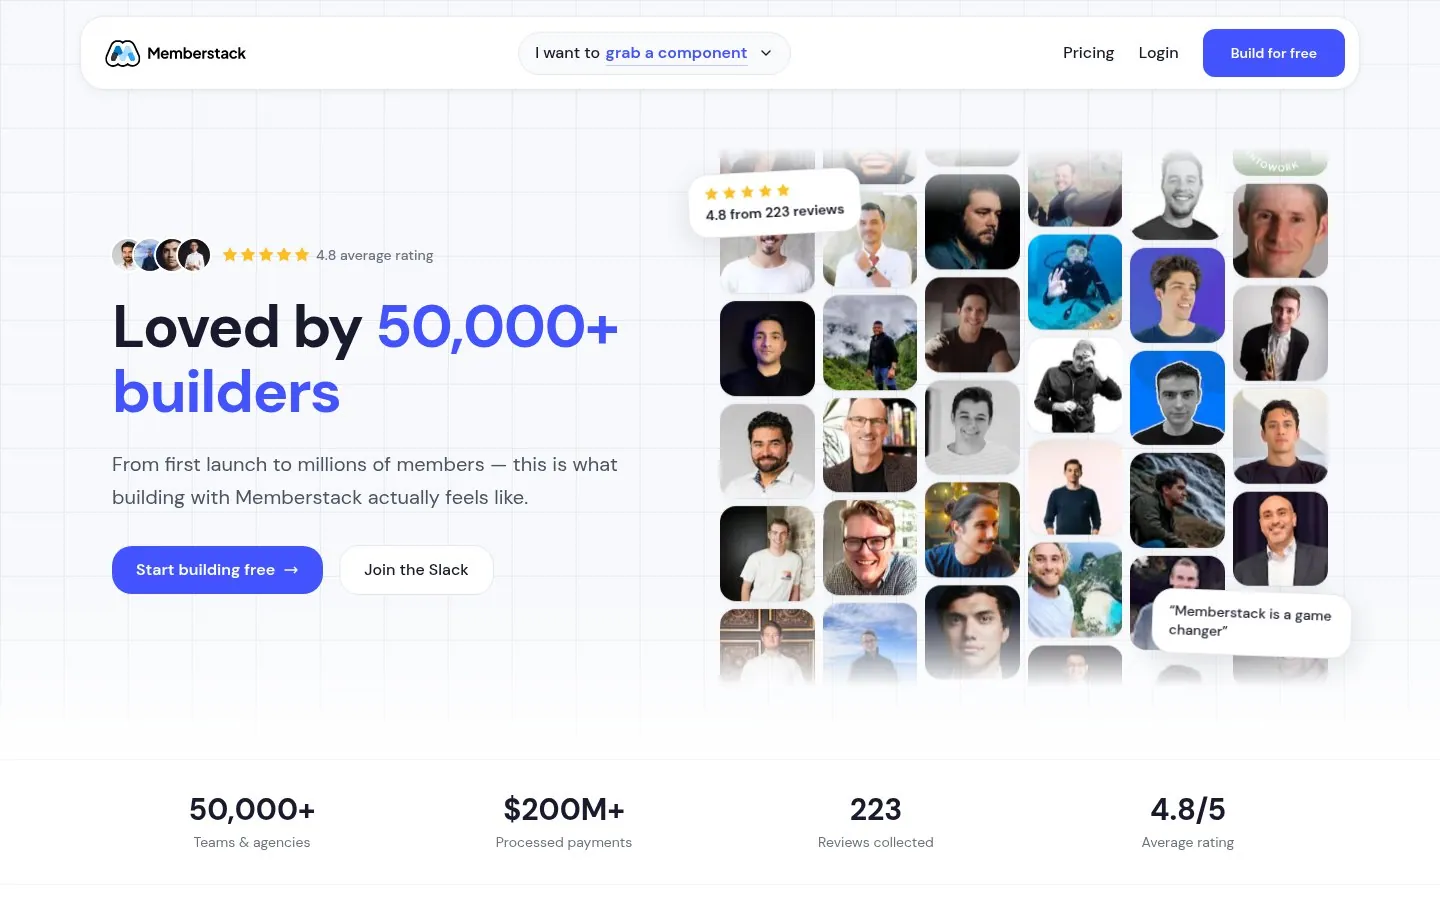This screenshot has height=900, width=1440.
Task: Select the 'grab a component' option text
Action: pos(676,53)
